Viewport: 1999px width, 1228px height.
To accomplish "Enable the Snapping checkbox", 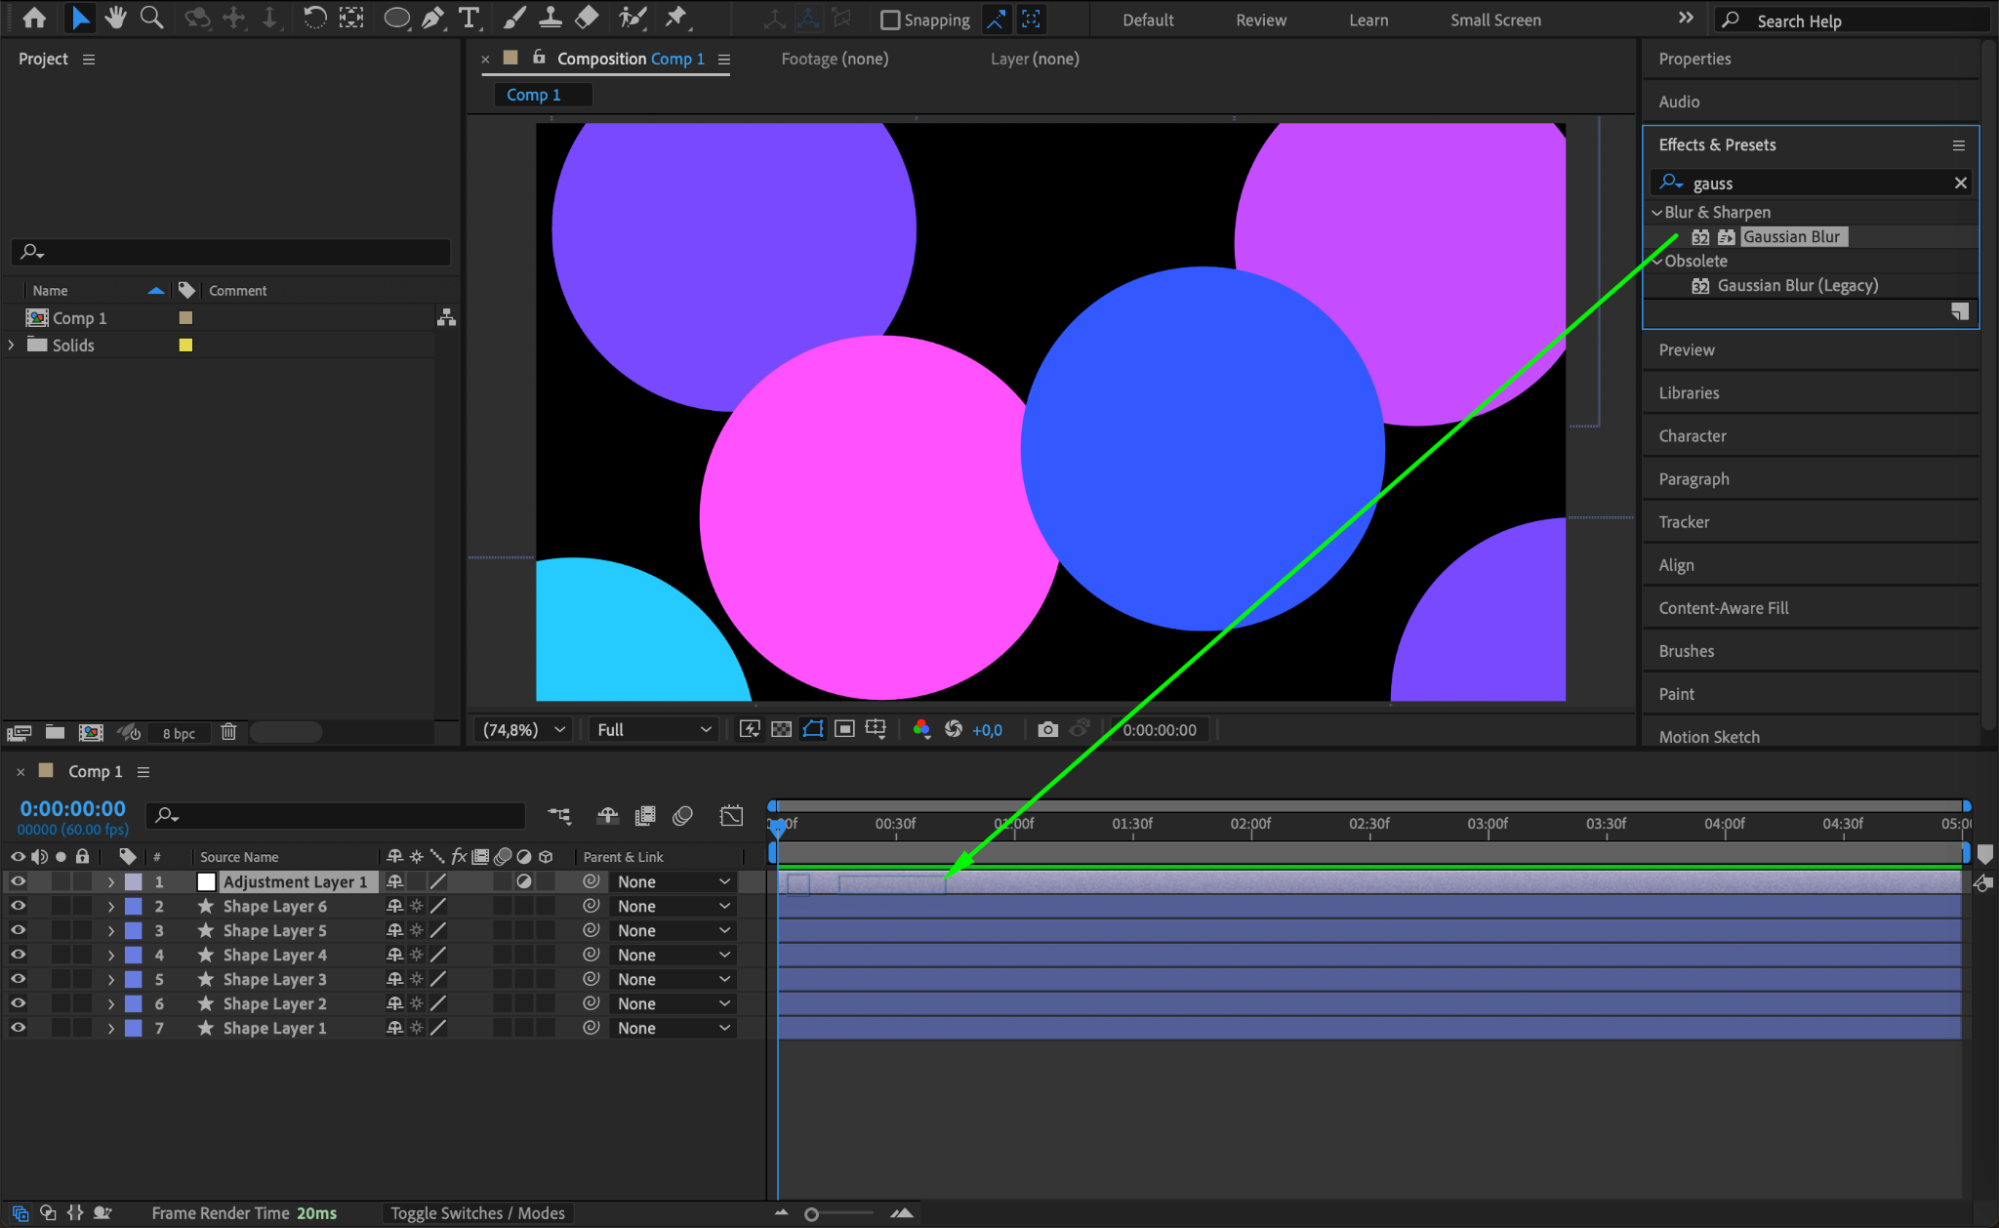I will click(x=890, y=20).
